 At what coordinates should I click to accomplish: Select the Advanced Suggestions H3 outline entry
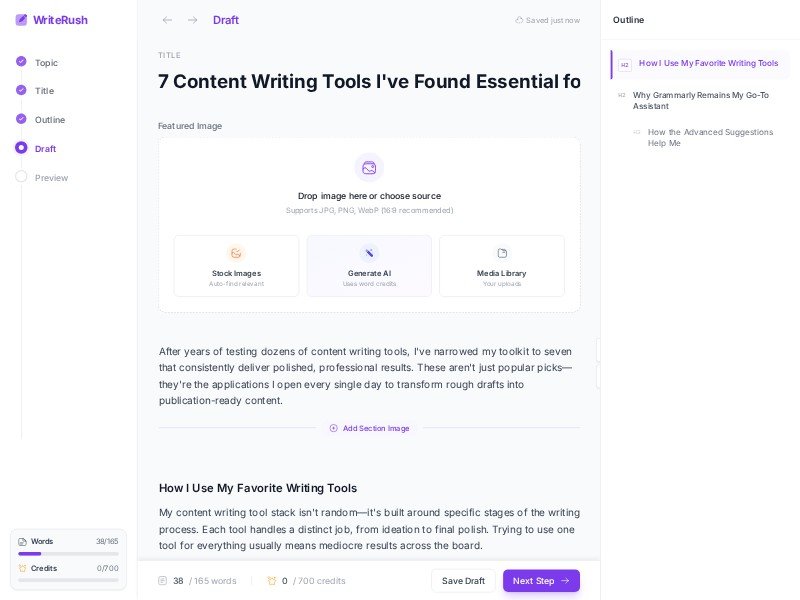[x=710, y=137]
